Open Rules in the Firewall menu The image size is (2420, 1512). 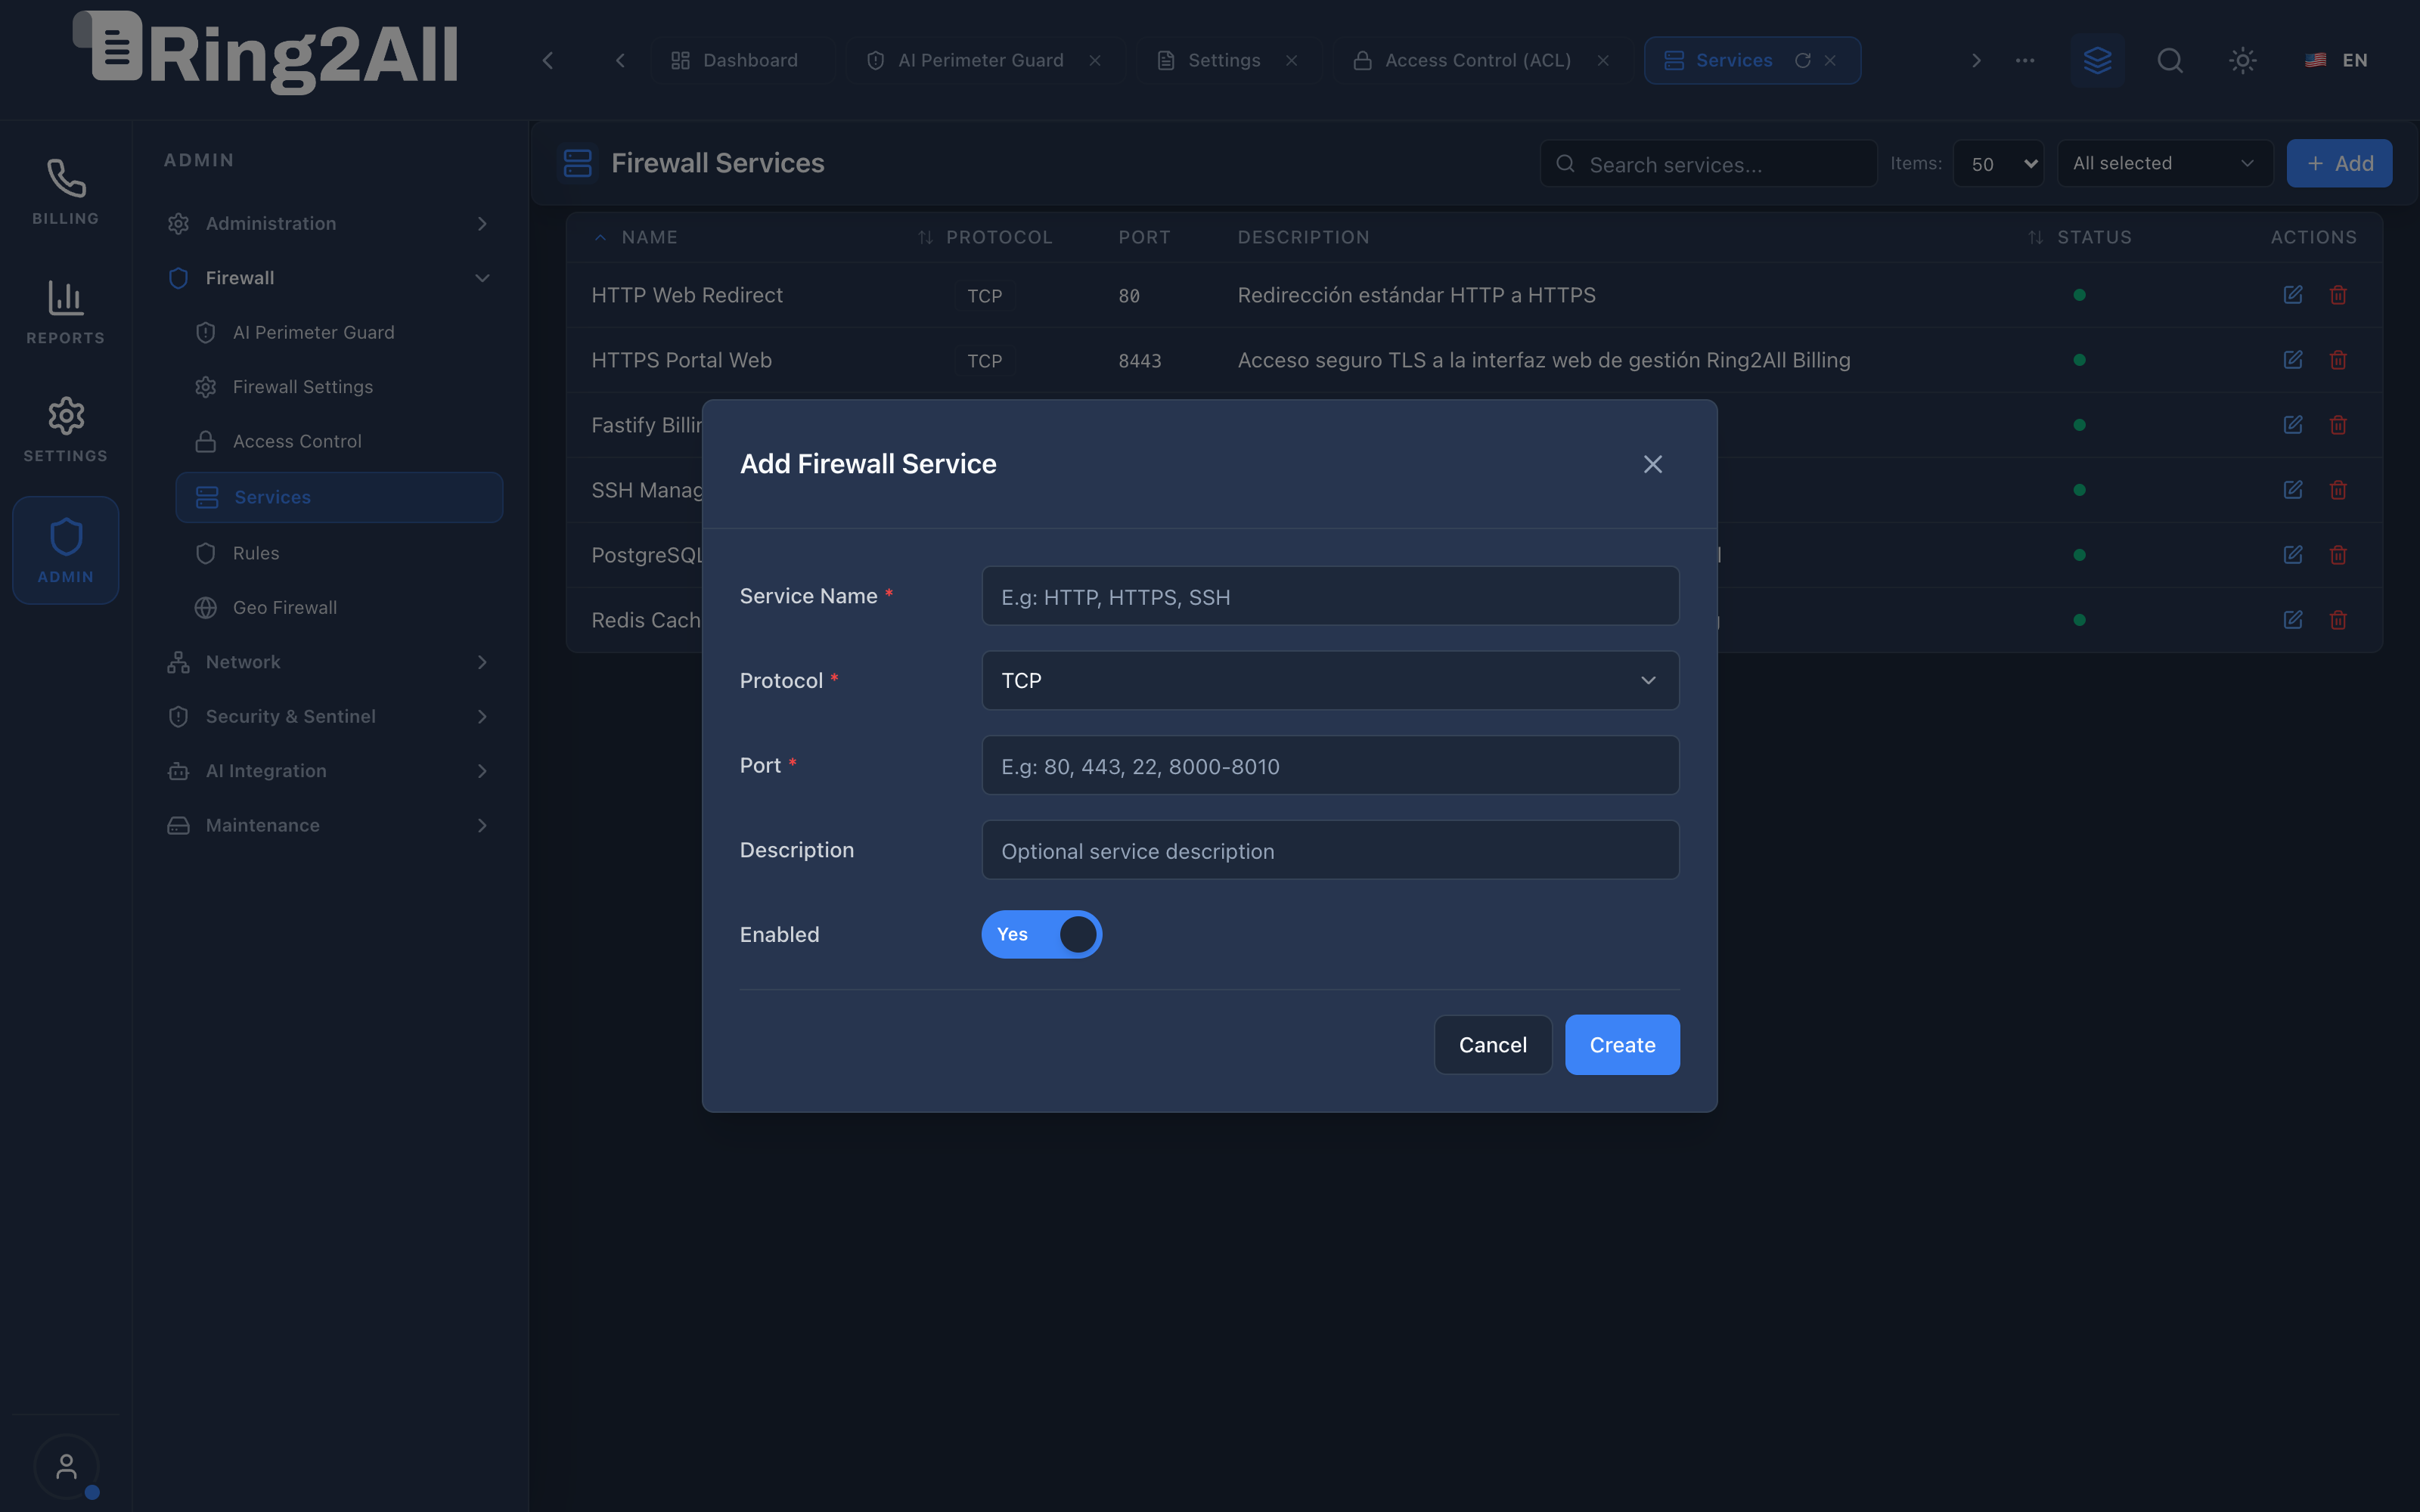point(256,553)
